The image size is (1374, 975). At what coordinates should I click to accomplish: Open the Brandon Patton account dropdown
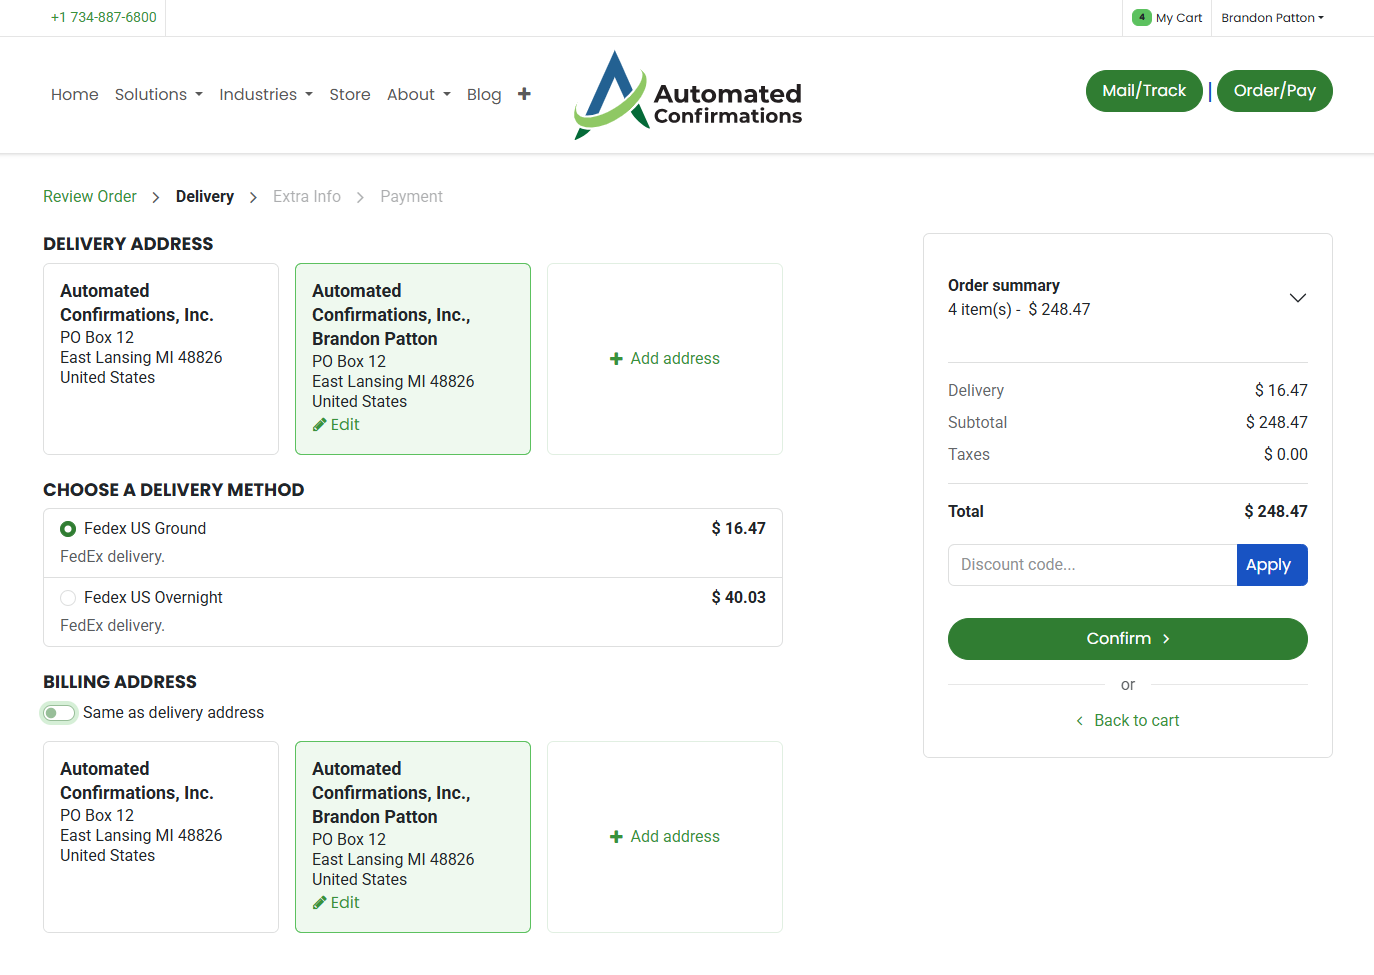point(1271,18)
